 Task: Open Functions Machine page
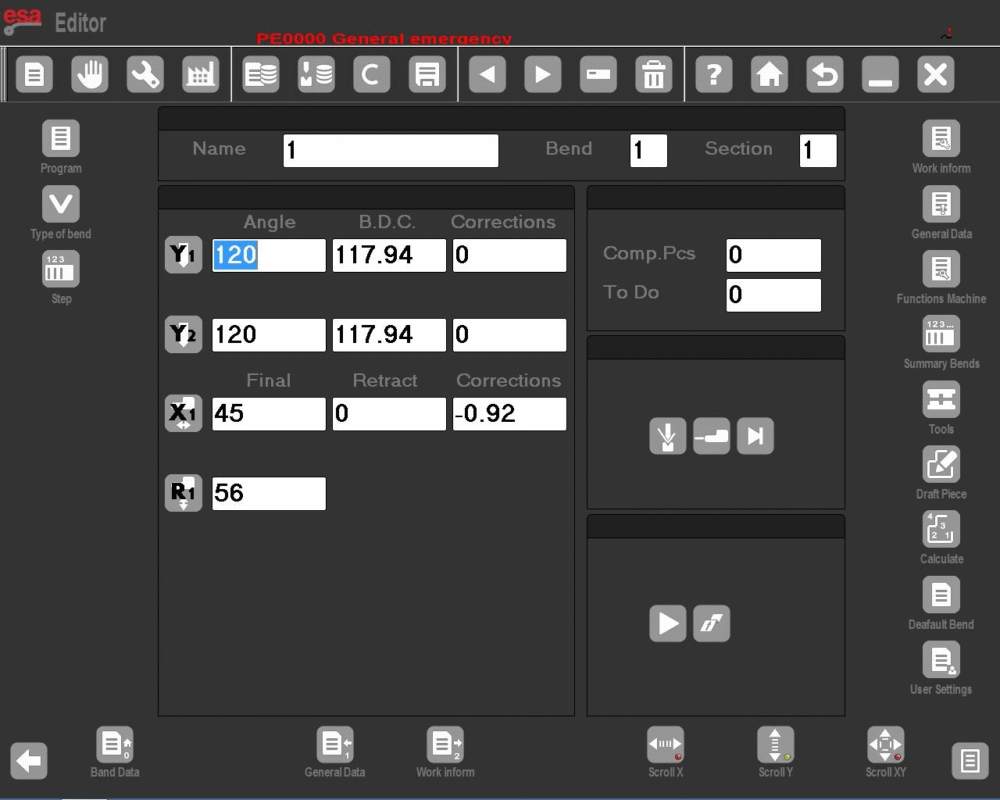(941, 270)
